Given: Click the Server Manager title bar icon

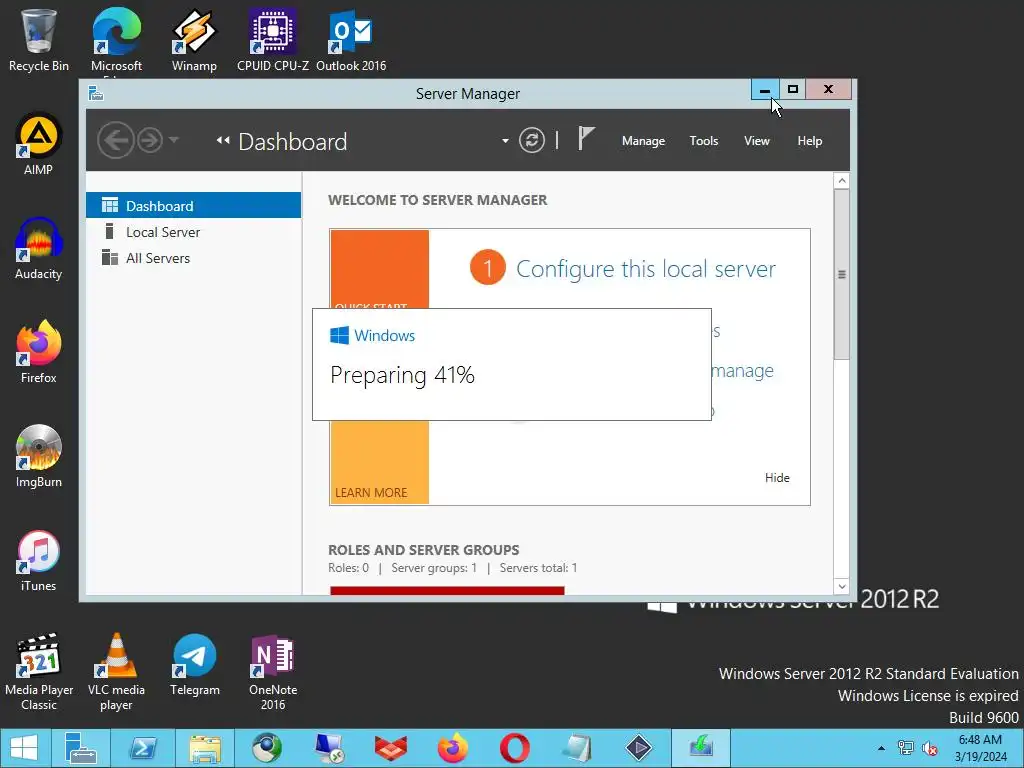Looking at the screenshot, I should pos(96,93).
